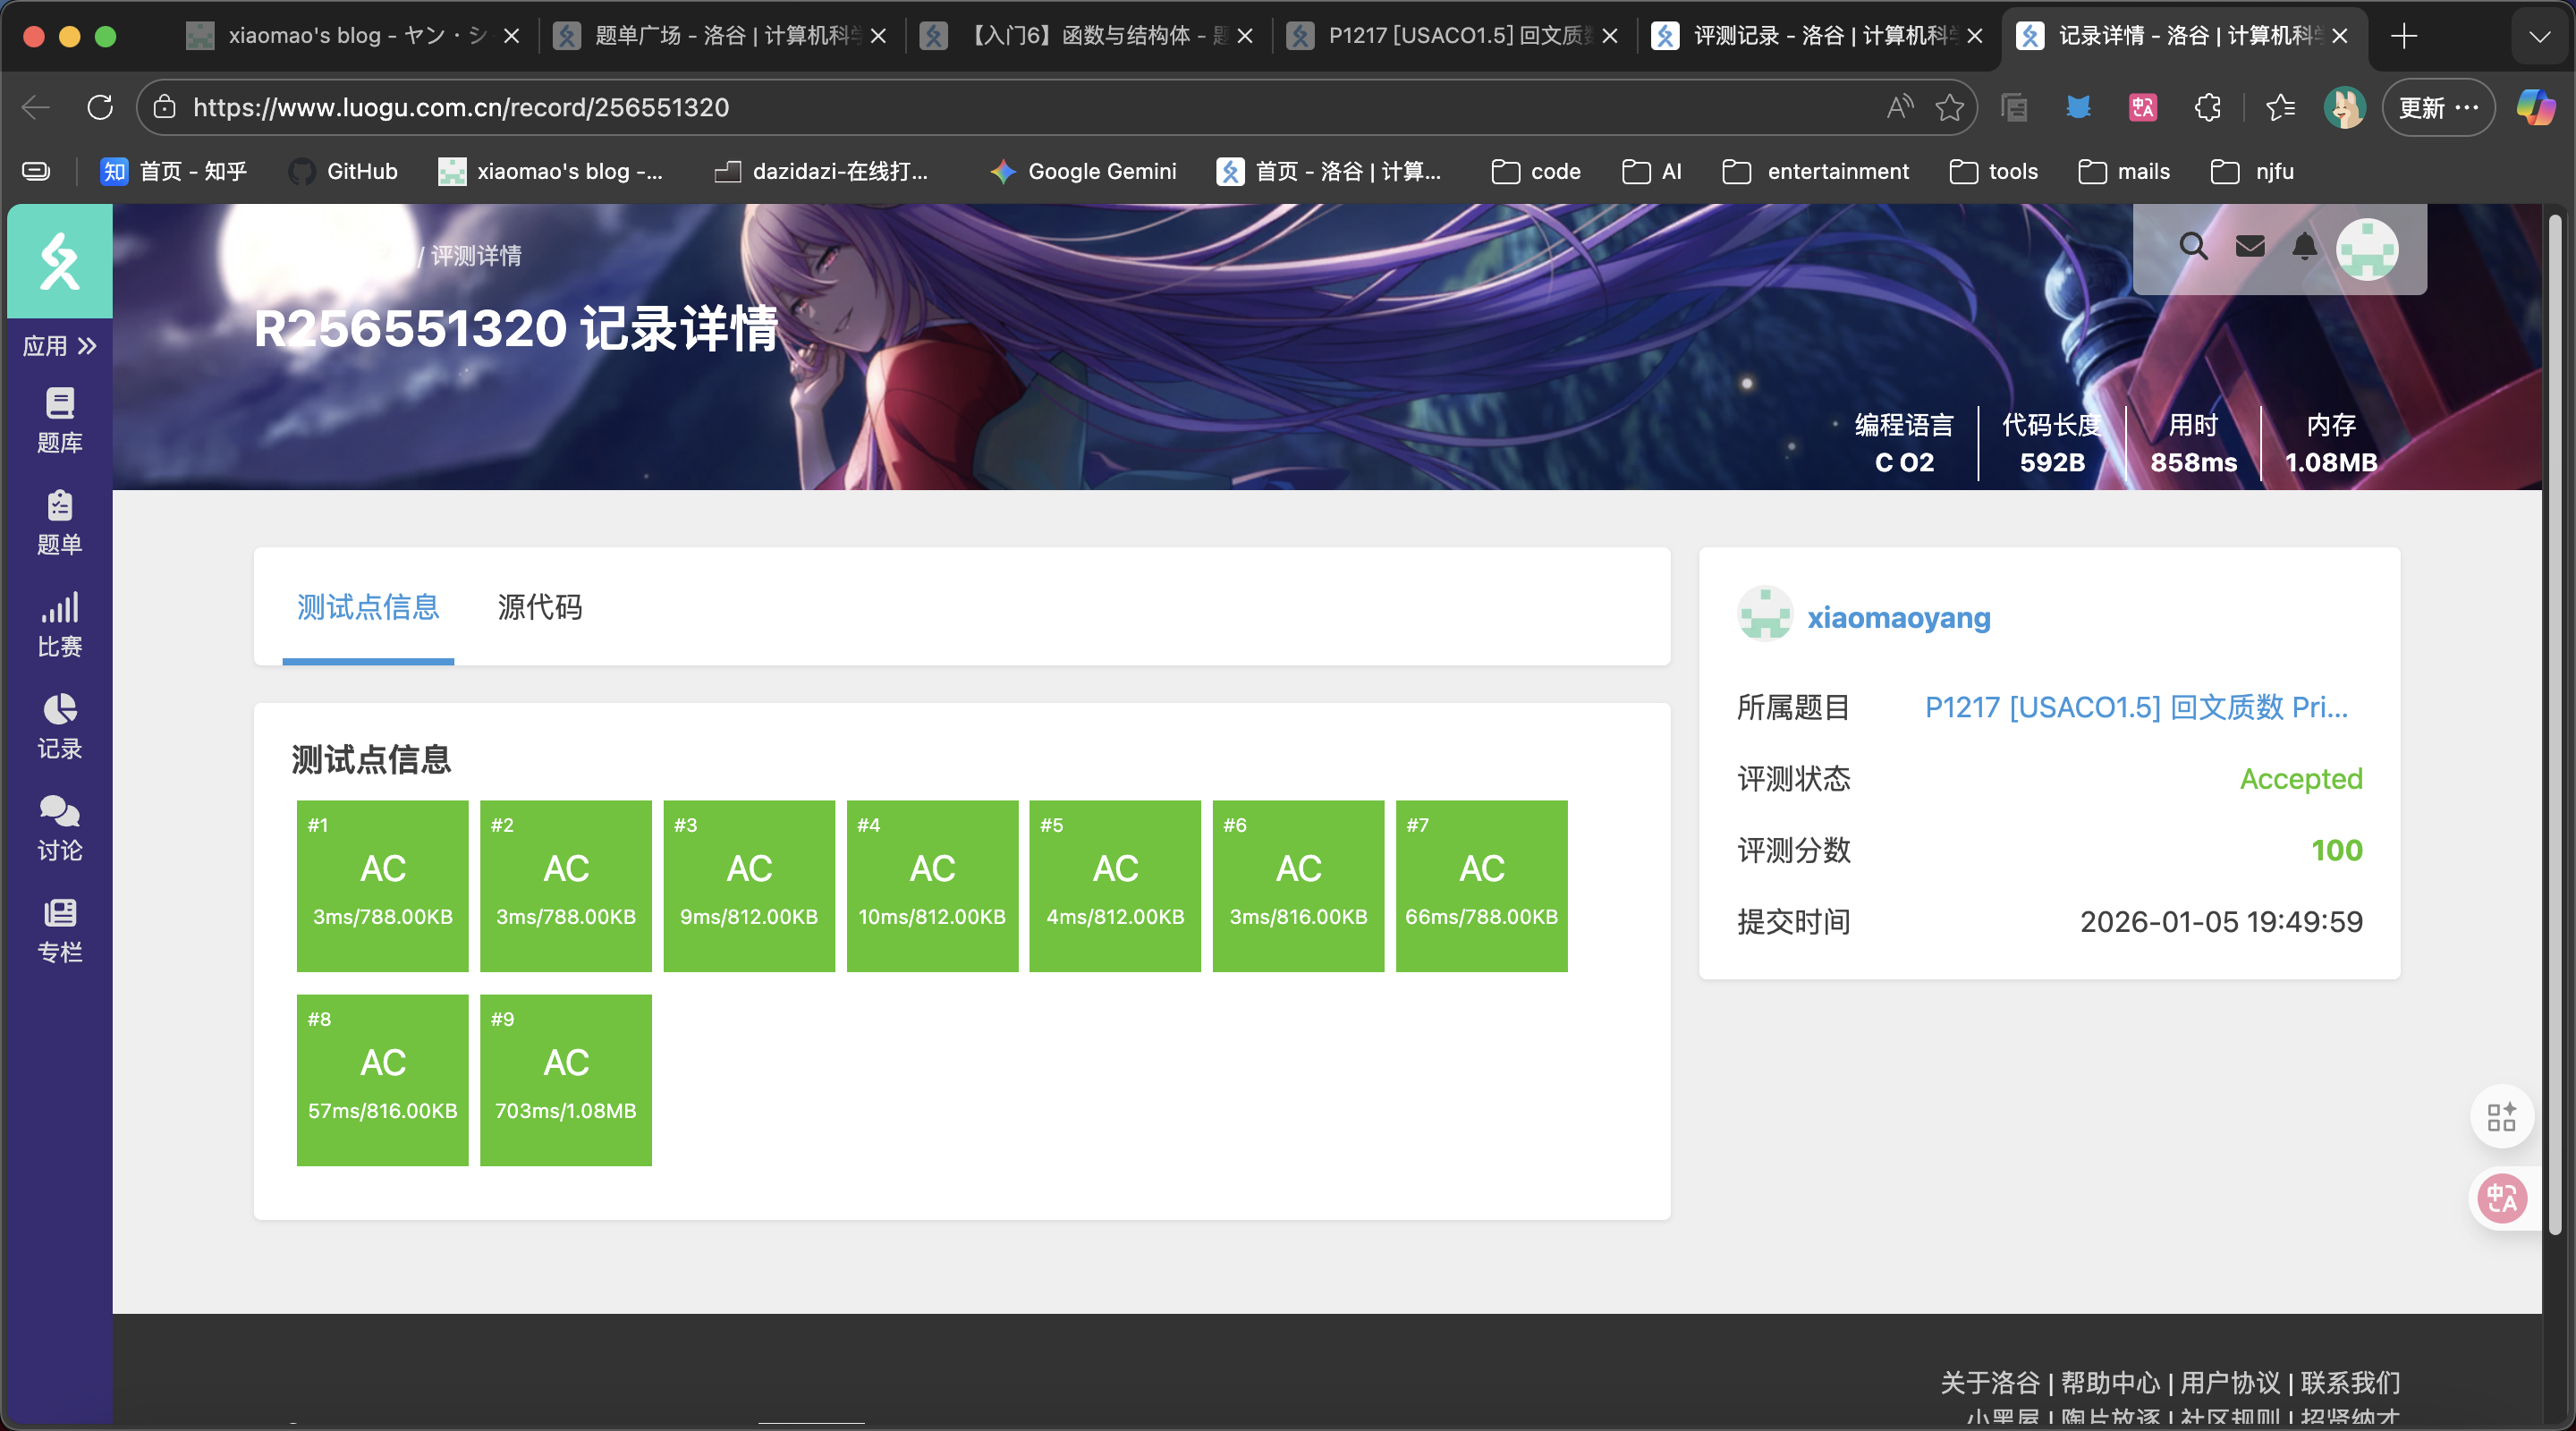
Task: Click the read aloud icon in address bar
Action: [1899, 107]
